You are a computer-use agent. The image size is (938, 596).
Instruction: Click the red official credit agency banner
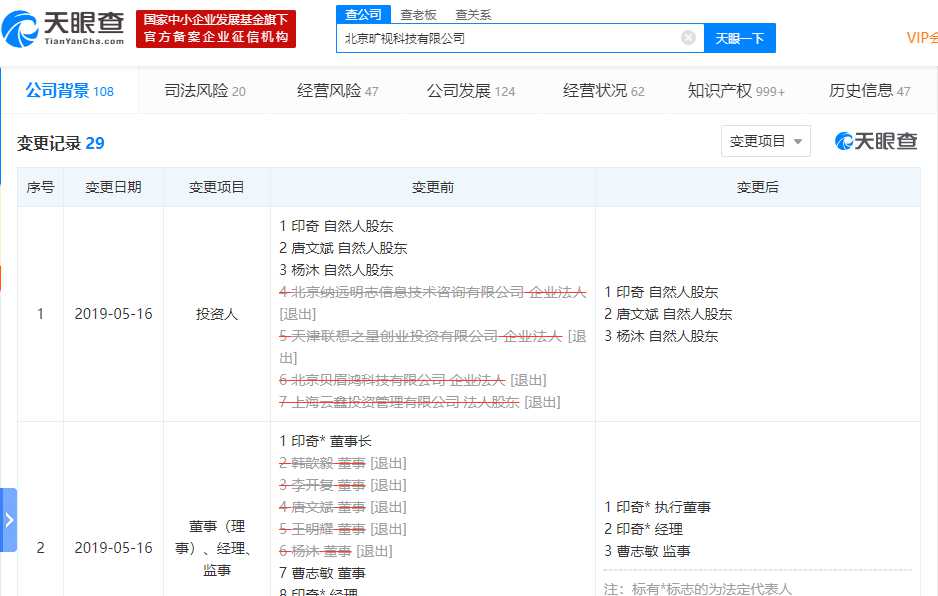216,28
